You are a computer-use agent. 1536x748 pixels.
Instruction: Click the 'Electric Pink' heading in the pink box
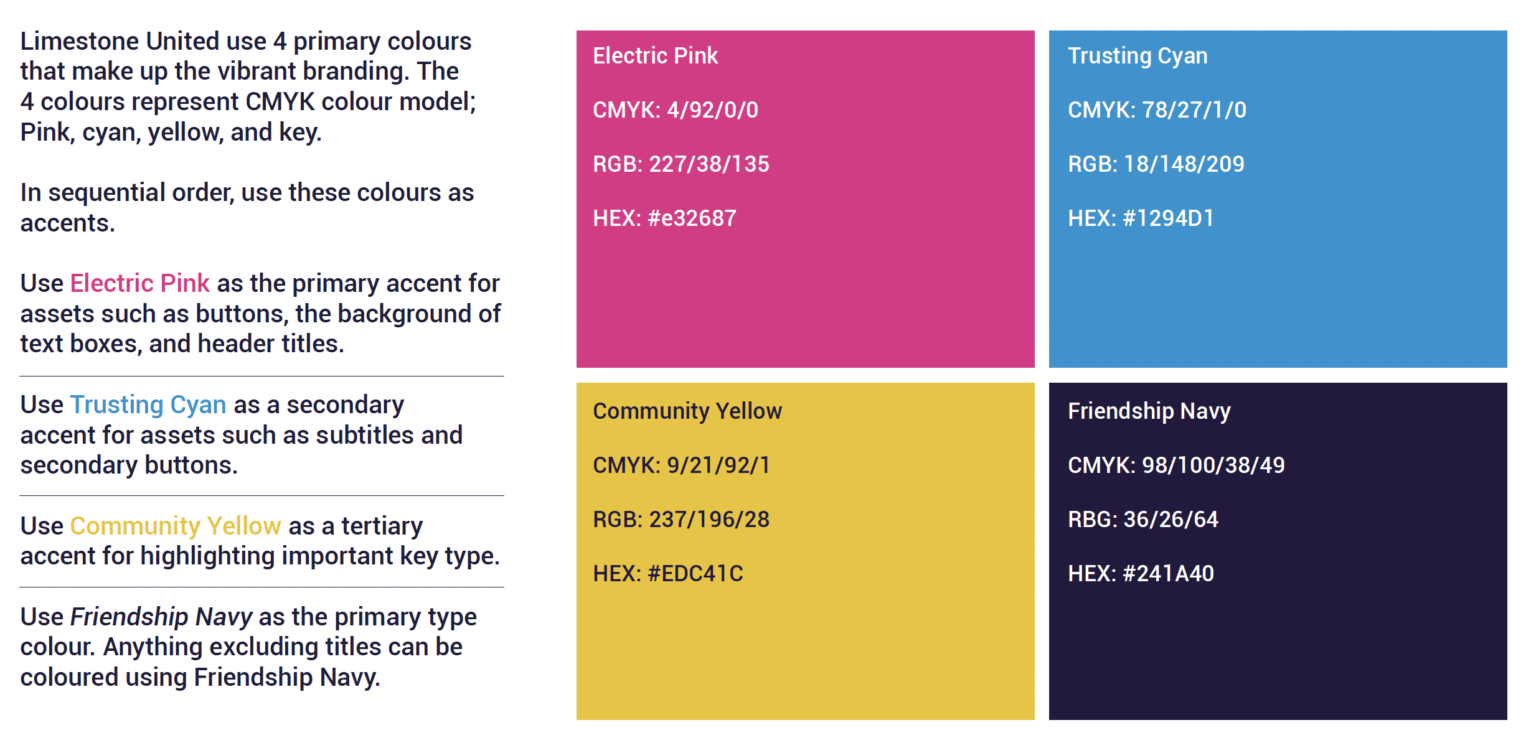(655, 56)
